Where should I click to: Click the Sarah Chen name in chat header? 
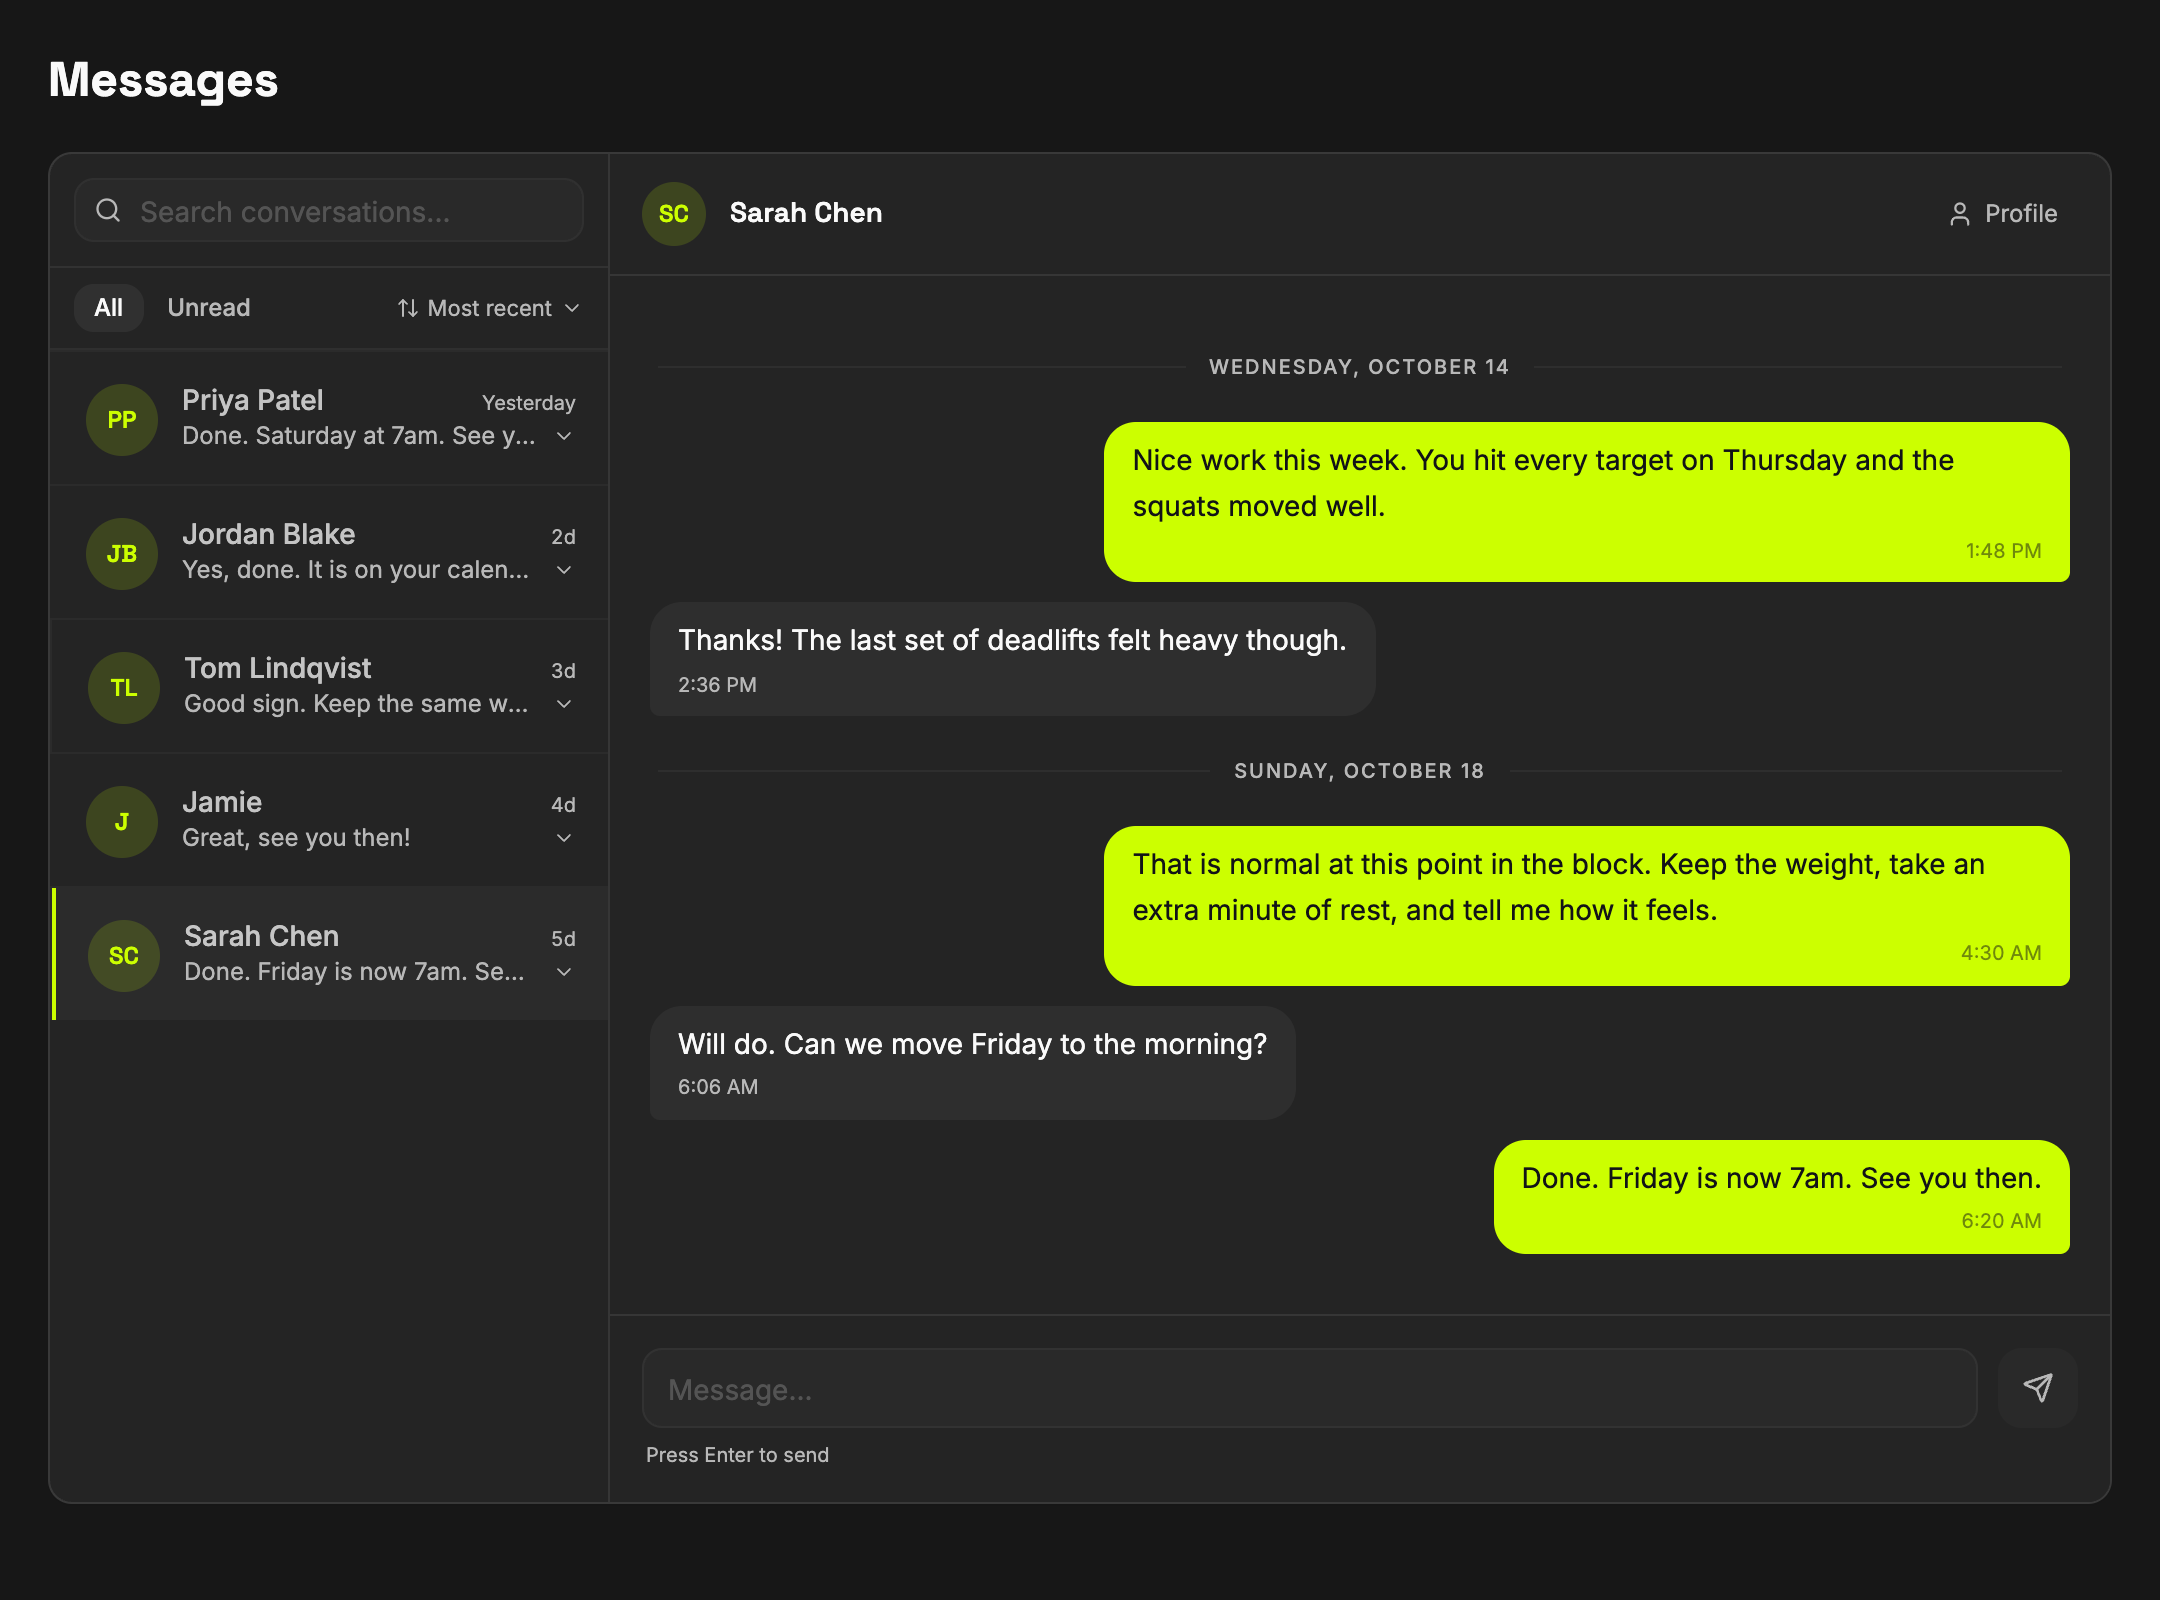[x=806, y=213]
